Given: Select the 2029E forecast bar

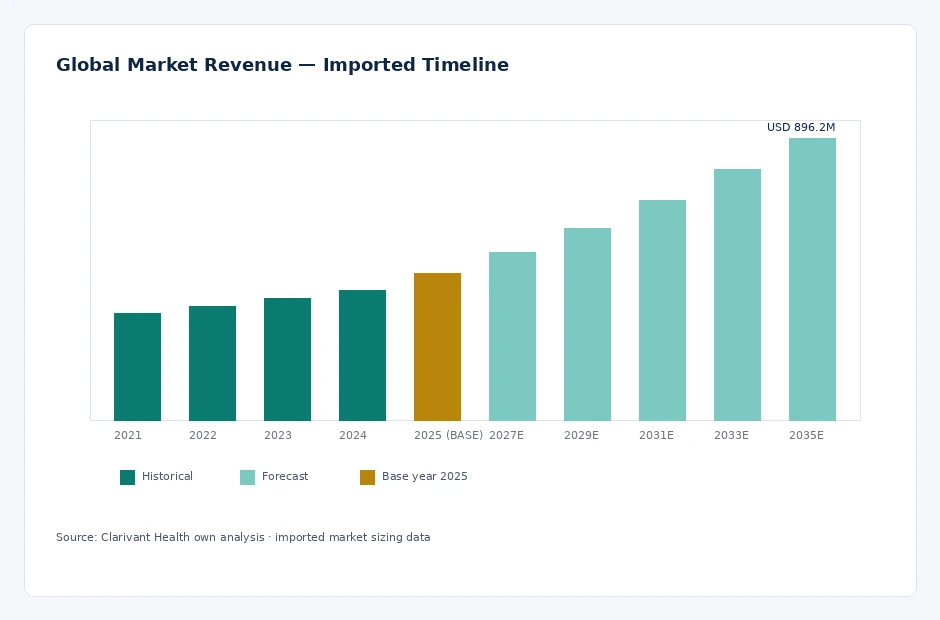Looking at the screenshot, I should coord(587,324).
